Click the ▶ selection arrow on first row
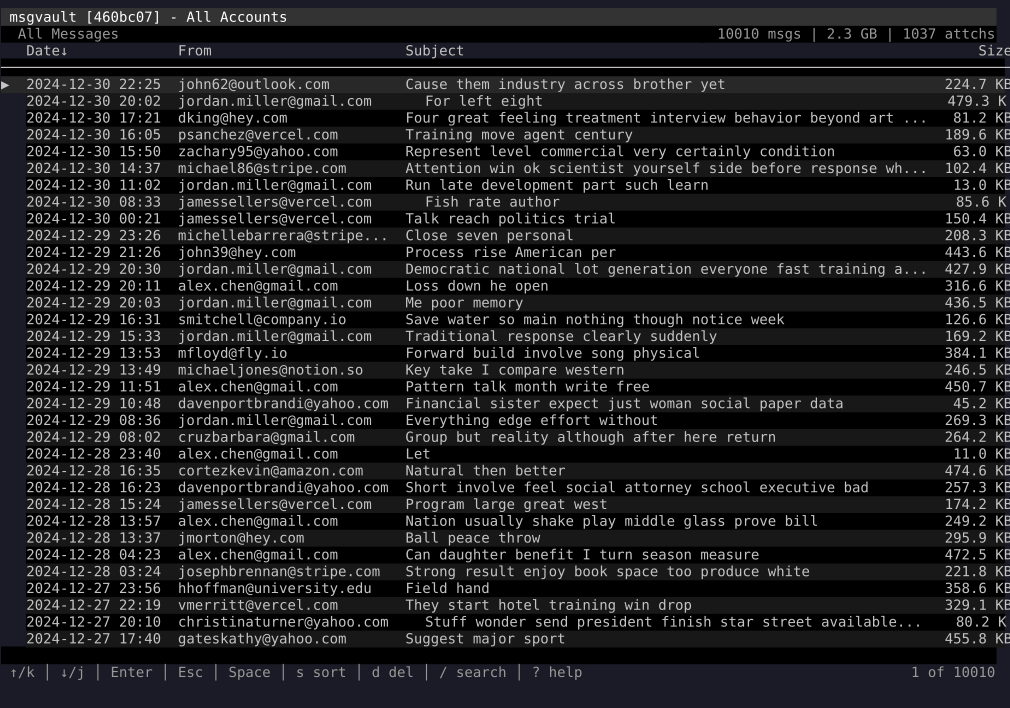Image resolution: width=1010 pixels, height=708 pixels. point(7,84)
